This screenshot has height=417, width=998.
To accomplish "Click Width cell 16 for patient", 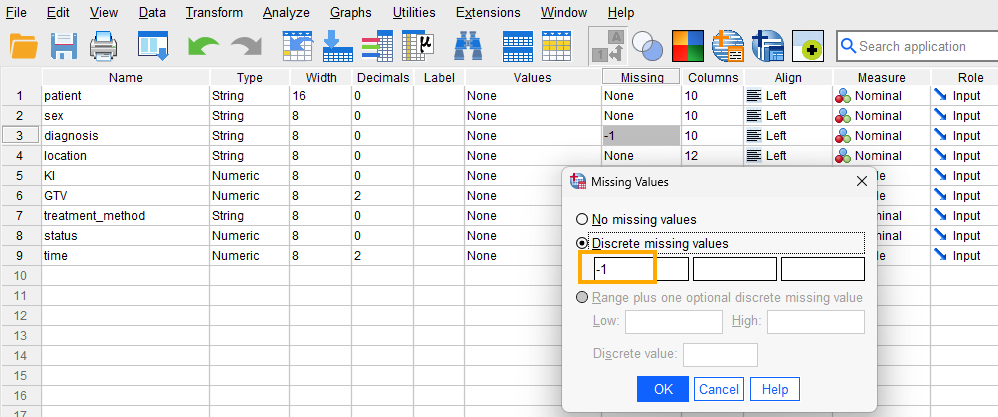I will (x=320, y=96).
